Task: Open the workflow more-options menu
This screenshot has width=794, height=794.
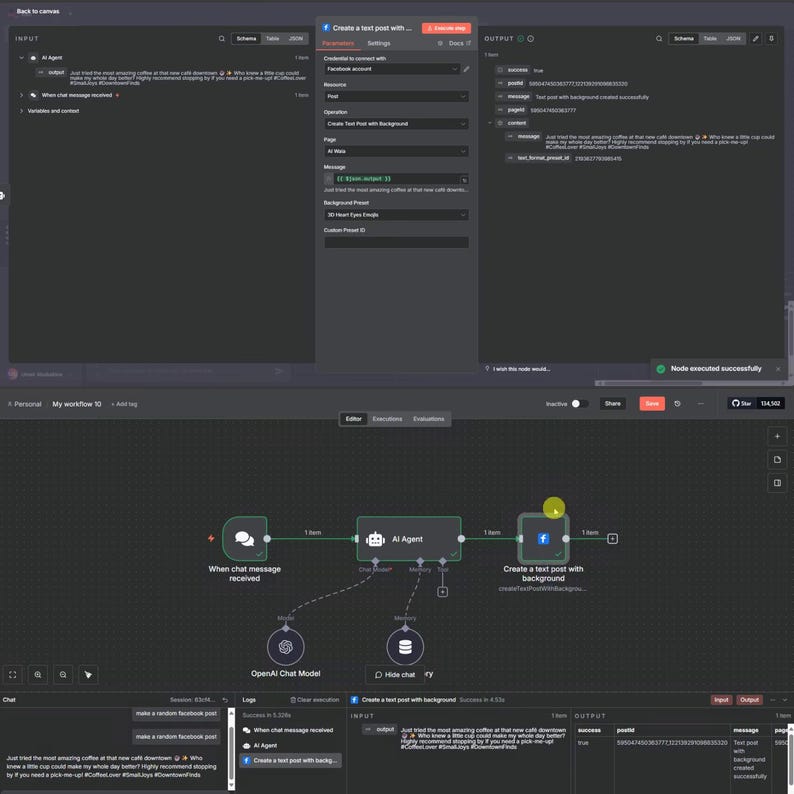Action: (701, 404)
